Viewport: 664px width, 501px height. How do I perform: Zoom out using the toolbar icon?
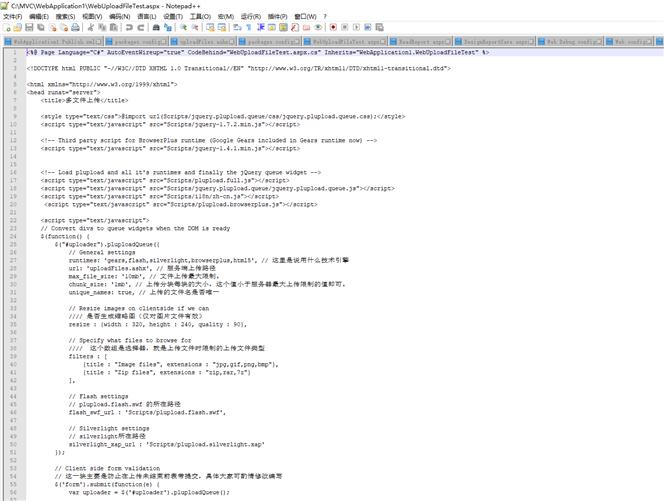click(195, 28)
